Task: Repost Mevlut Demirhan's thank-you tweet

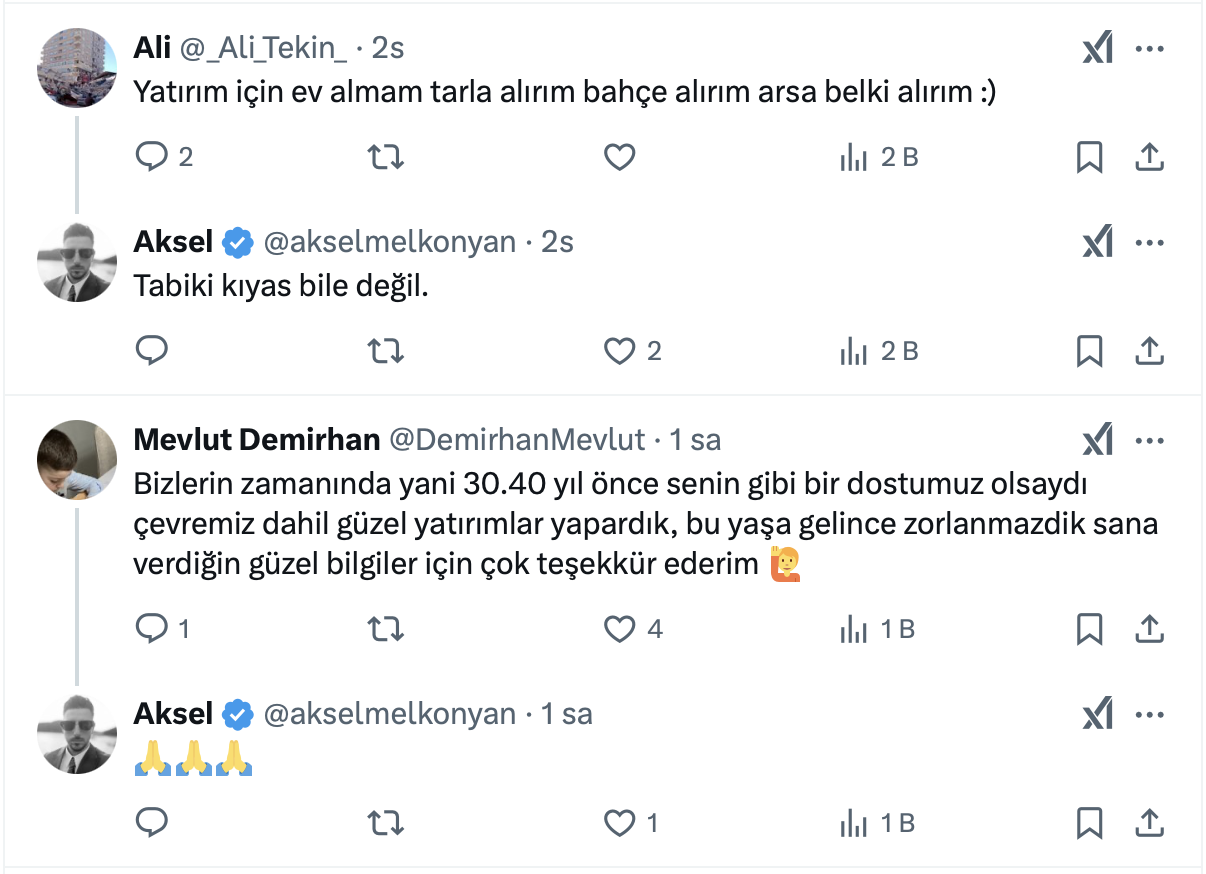Action: (x=386, y=629)
